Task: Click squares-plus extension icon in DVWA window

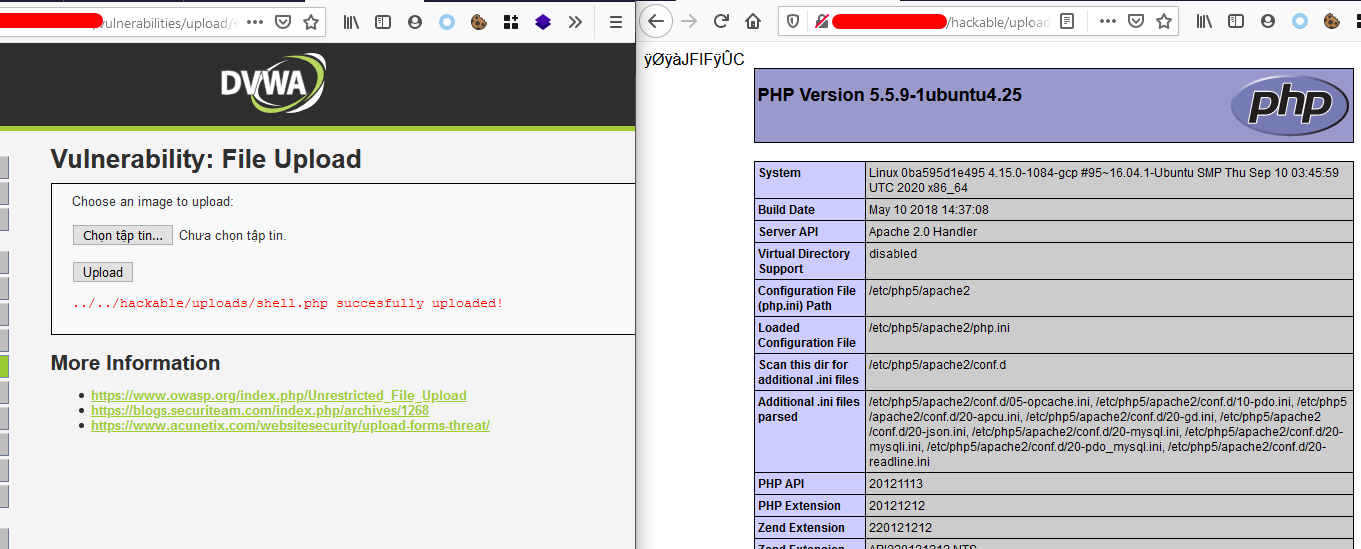Action: 511,21
